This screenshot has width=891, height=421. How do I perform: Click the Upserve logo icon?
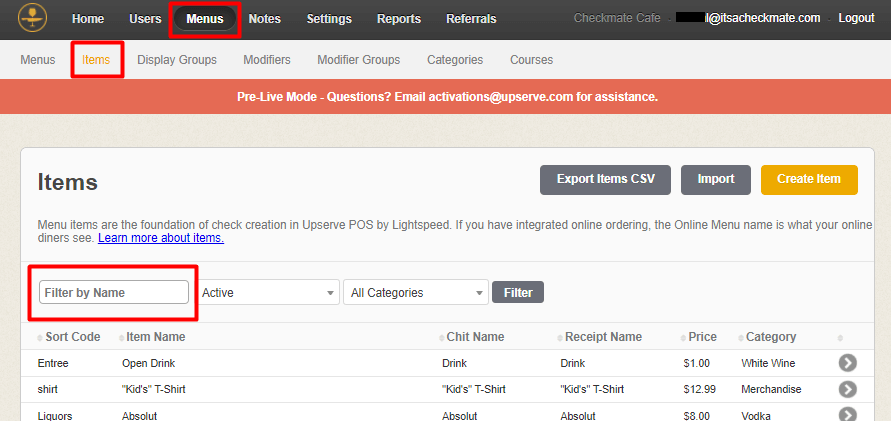coord(36,18)
